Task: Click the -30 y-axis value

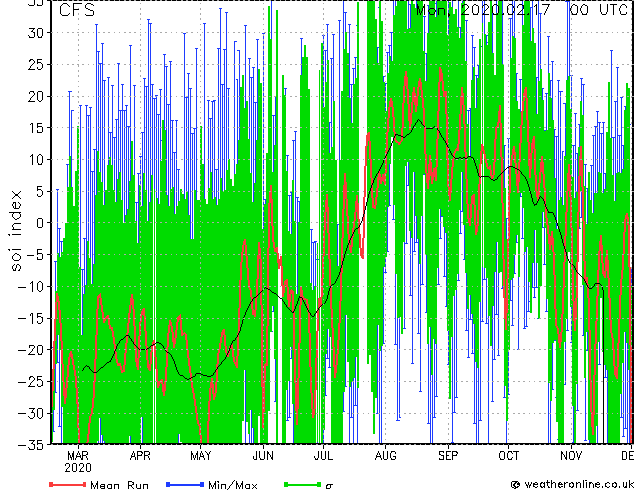Action: [31, 413]
